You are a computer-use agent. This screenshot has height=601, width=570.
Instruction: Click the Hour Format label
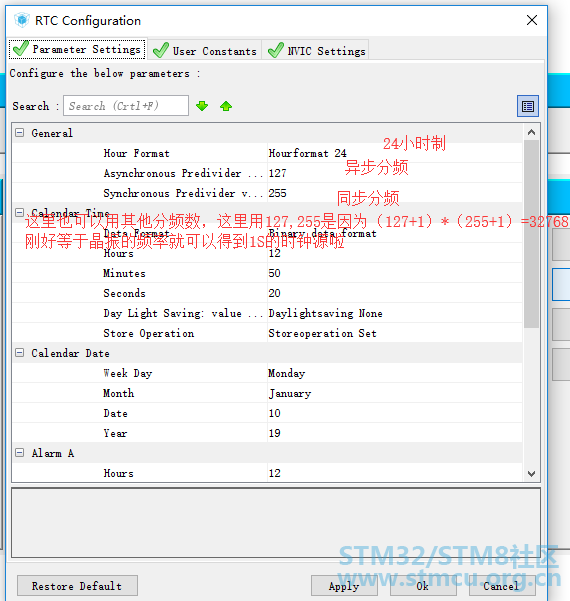[136, 153]
